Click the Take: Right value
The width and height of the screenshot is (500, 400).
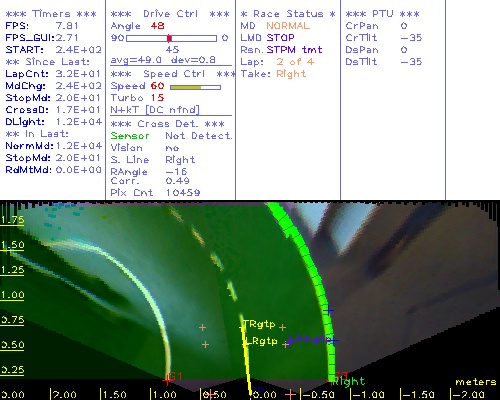tap(291, 74)
